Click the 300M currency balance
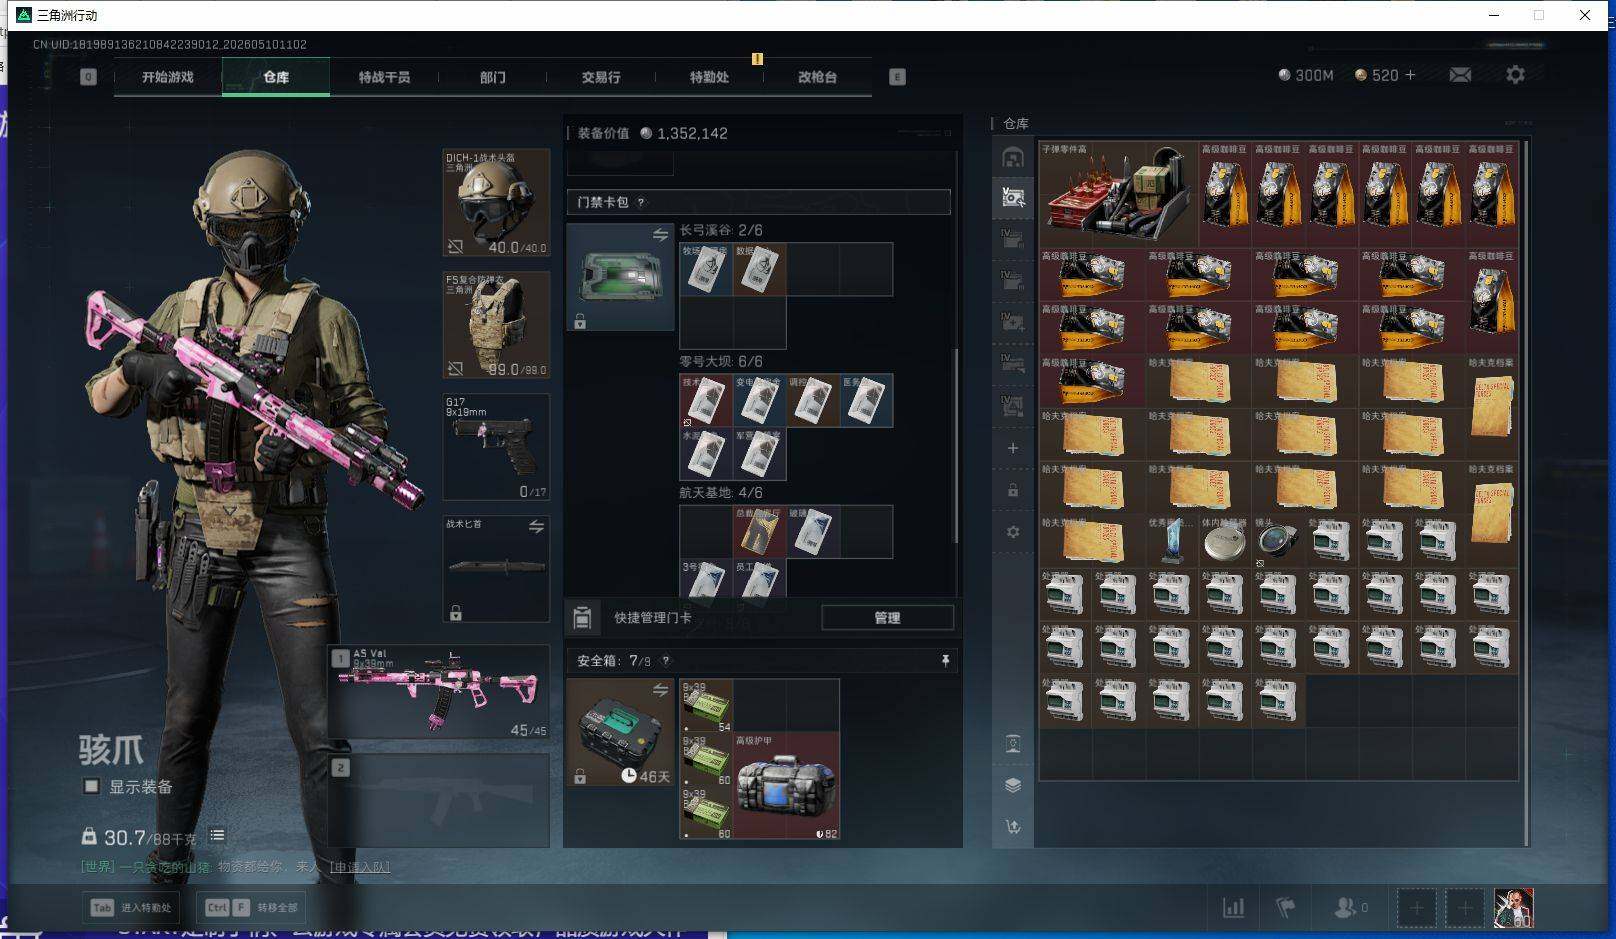1616x939 pixels. [x=1306, y=75]
